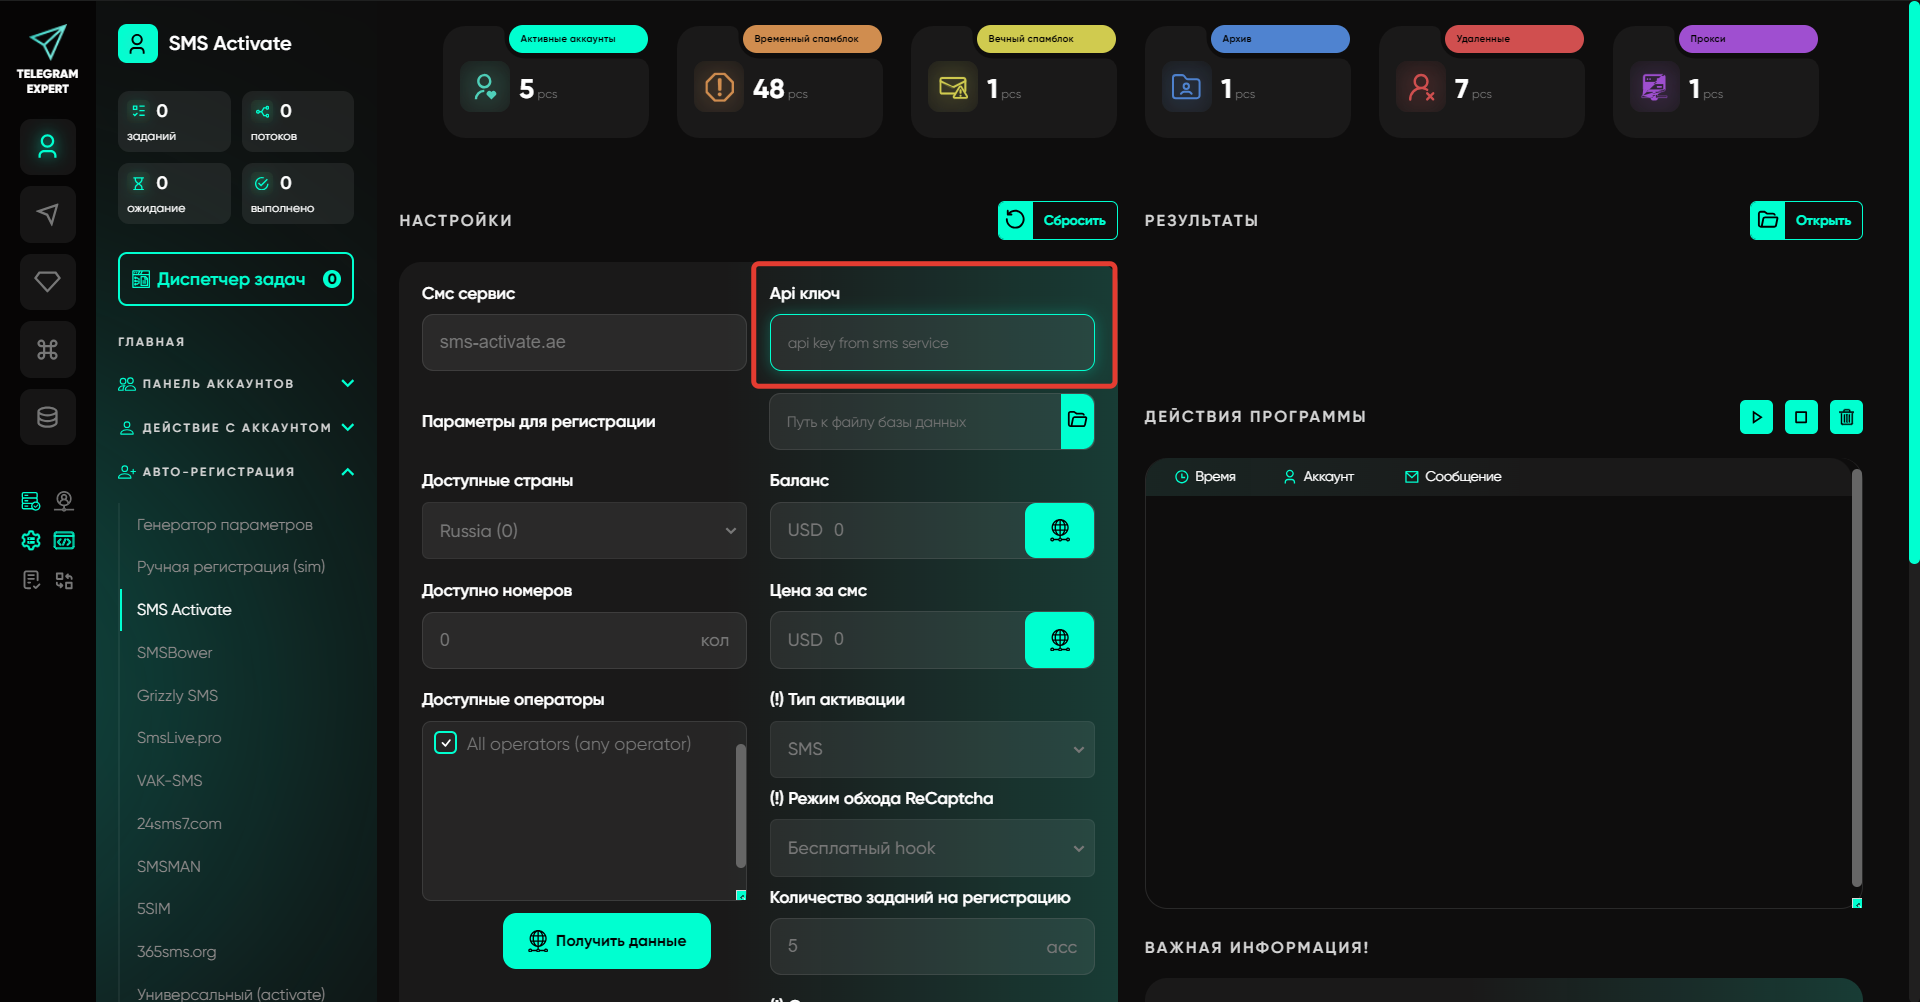Open ReCaptcha bypass mode dropdown
This screenshot has width=1920, height=1002.
931,848
